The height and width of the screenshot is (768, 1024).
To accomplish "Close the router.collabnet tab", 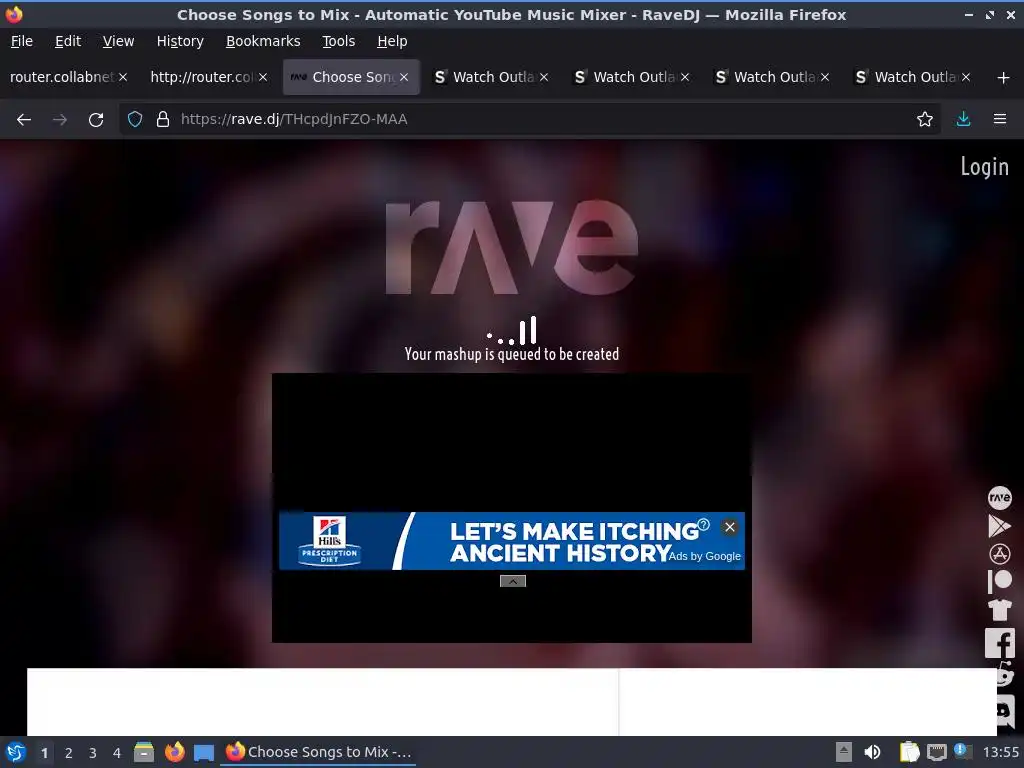I will [123, 77].
